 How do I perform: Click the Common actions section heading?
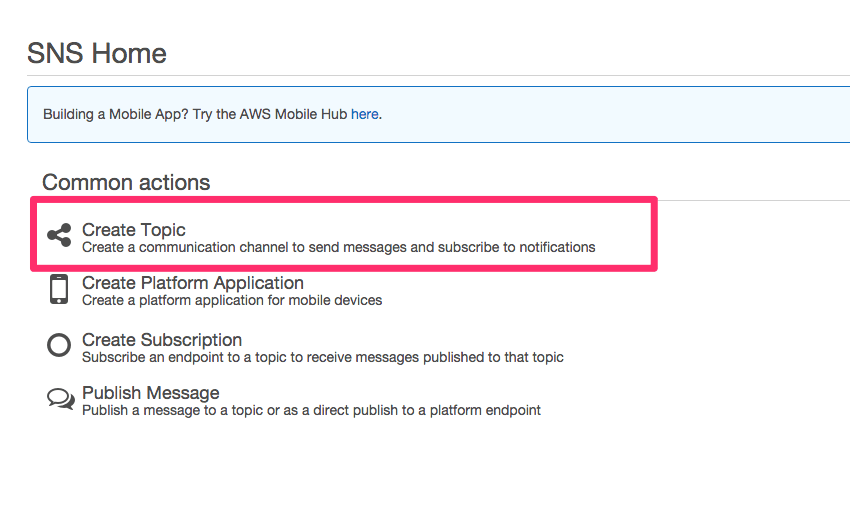point(126,182)
